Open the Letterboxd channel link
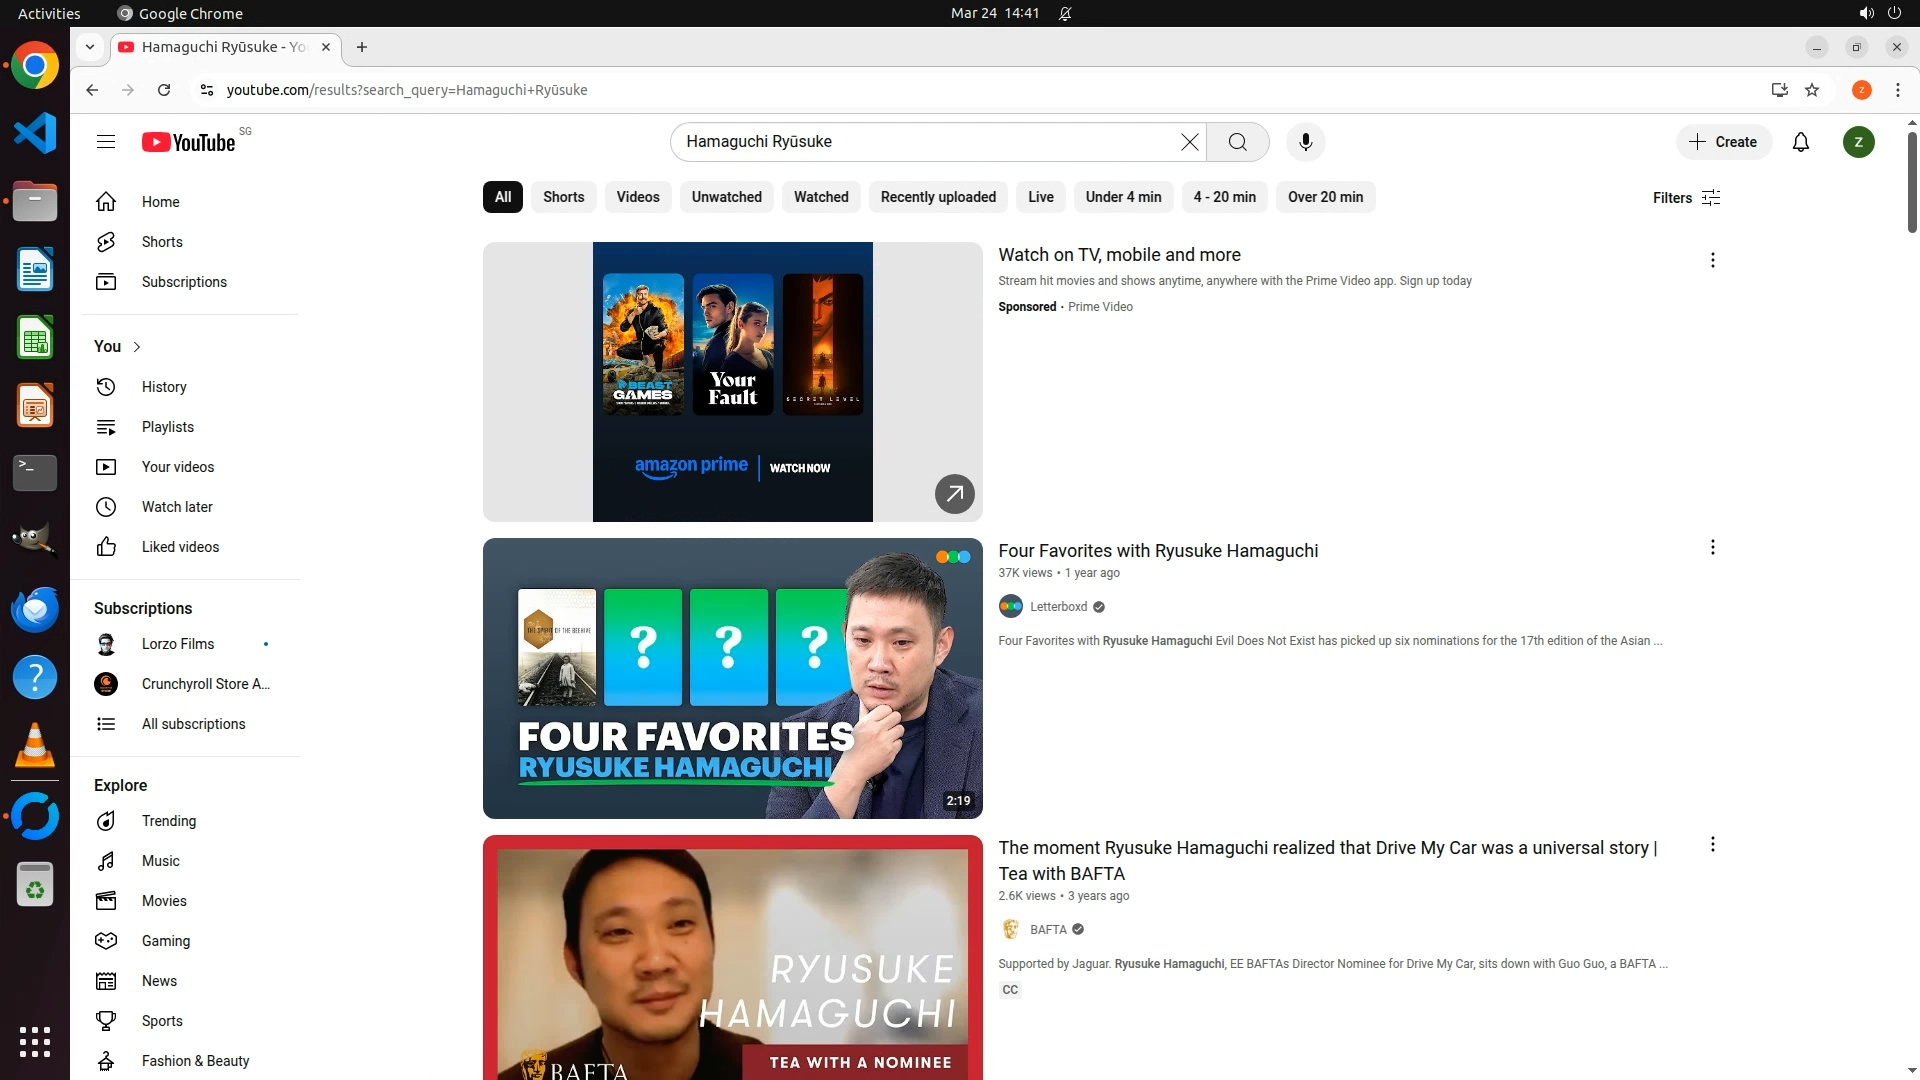 pyautogui.click(x=1058, y=607)
